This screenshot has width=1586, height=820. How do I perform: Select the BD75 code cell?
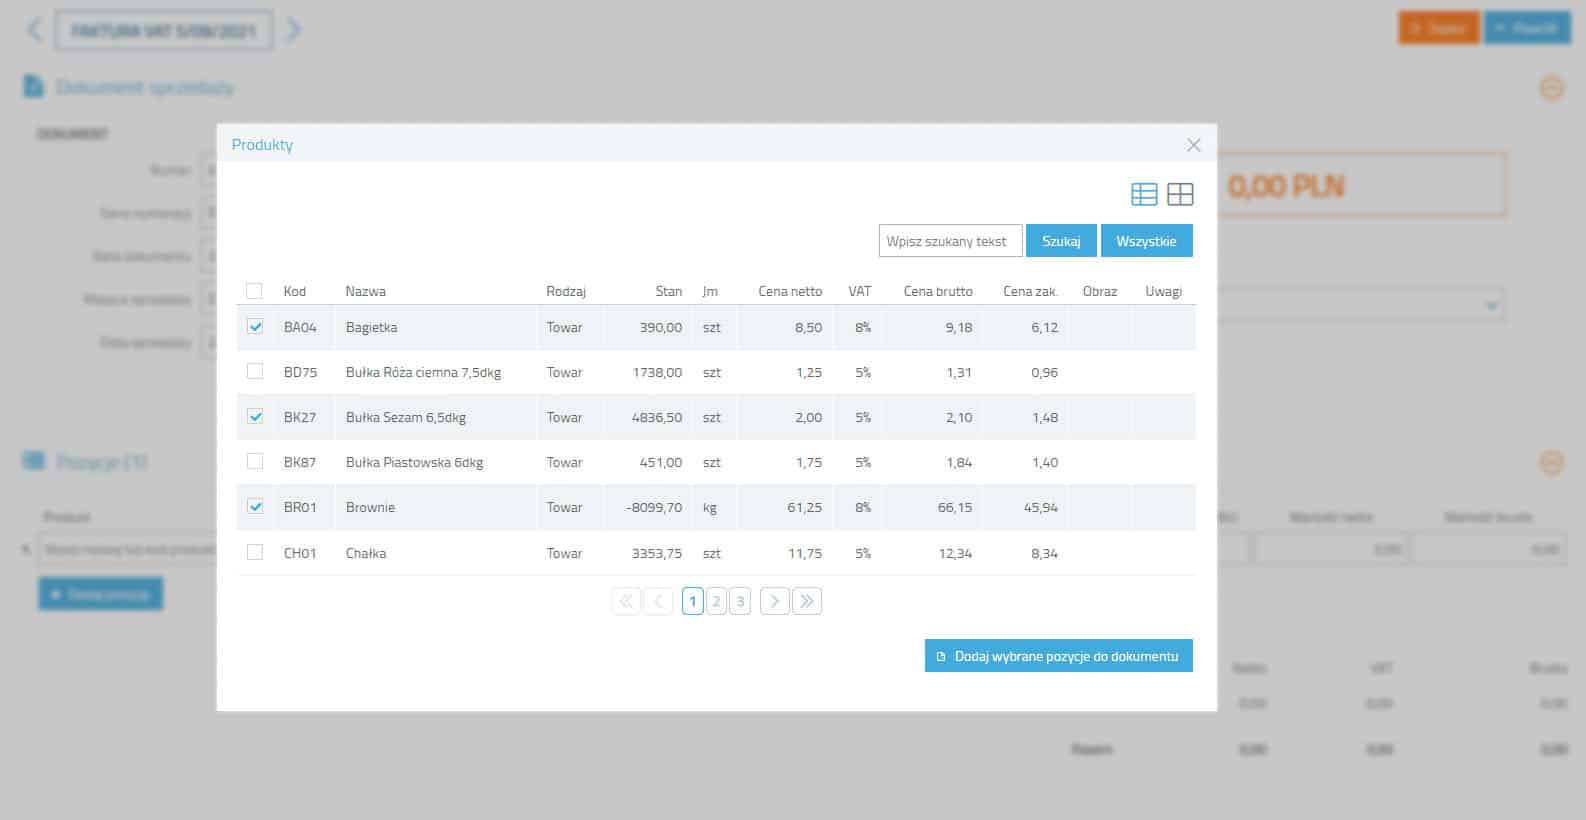(300, 372)
